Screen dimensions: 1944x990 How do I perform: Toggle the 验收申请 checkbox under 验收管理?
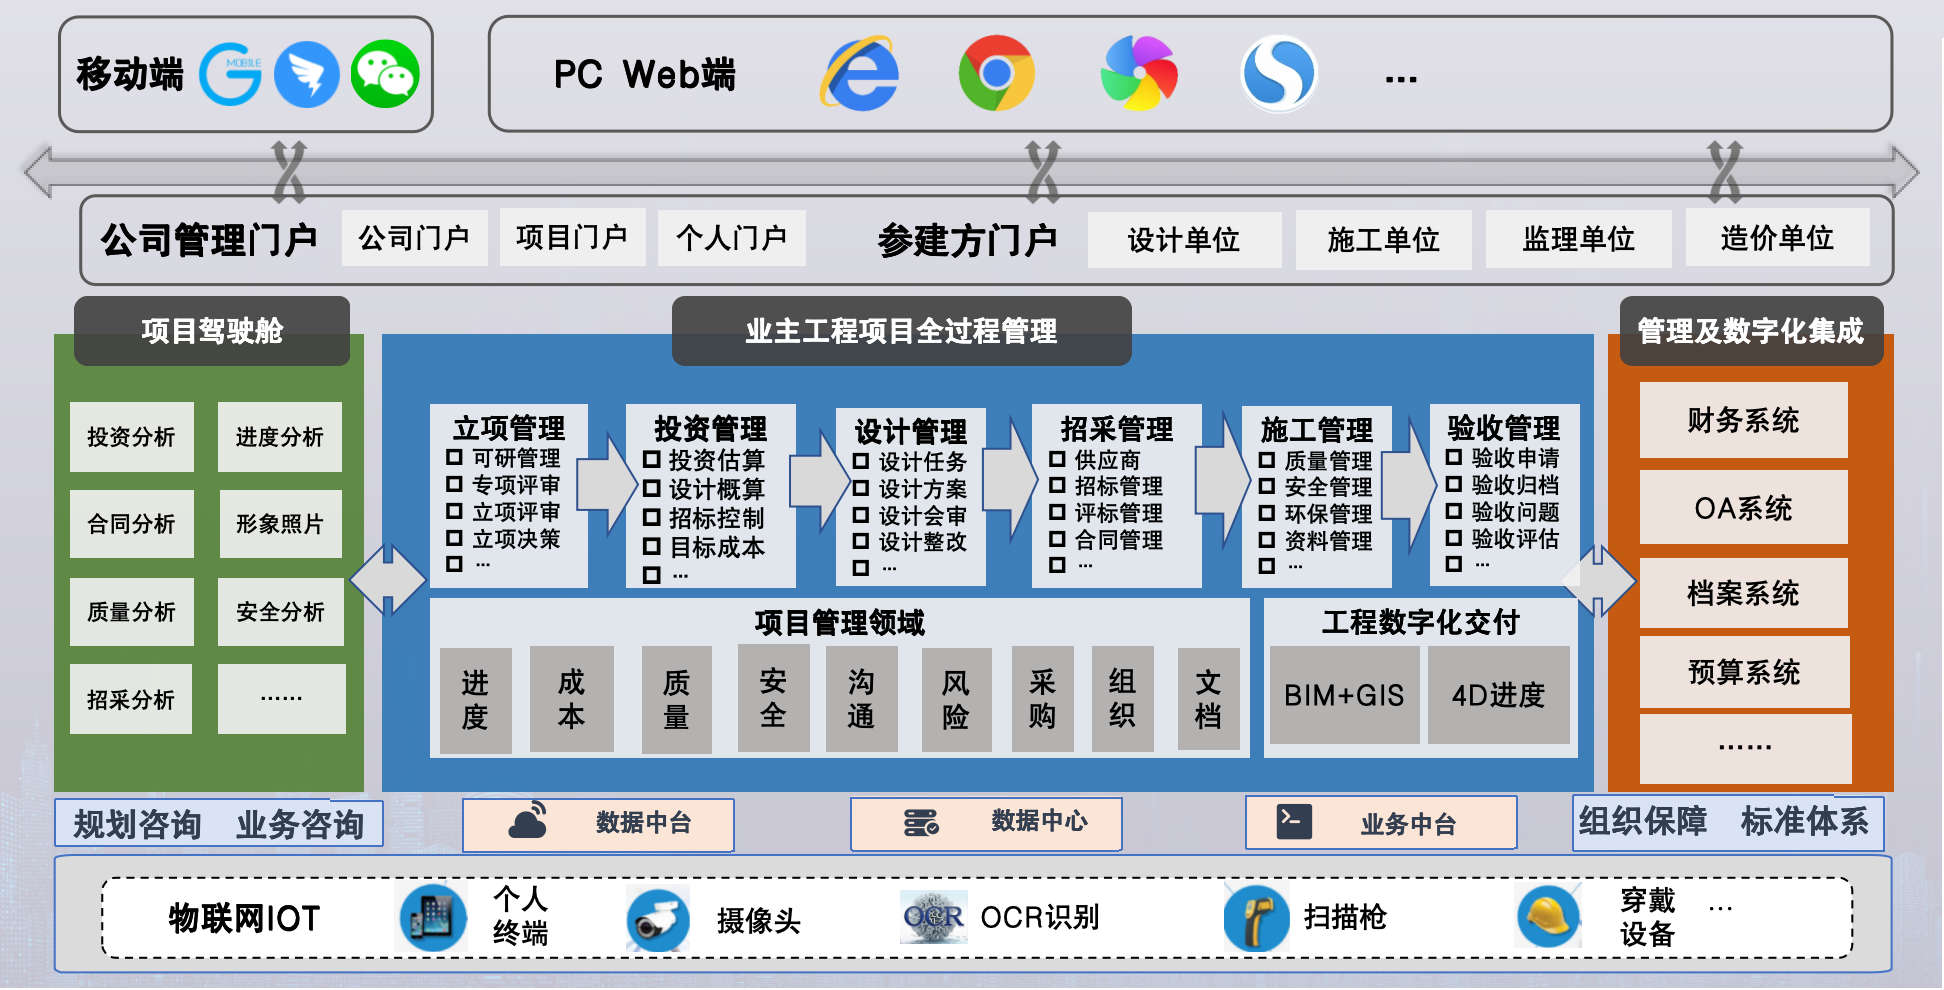click(1454, 458)
